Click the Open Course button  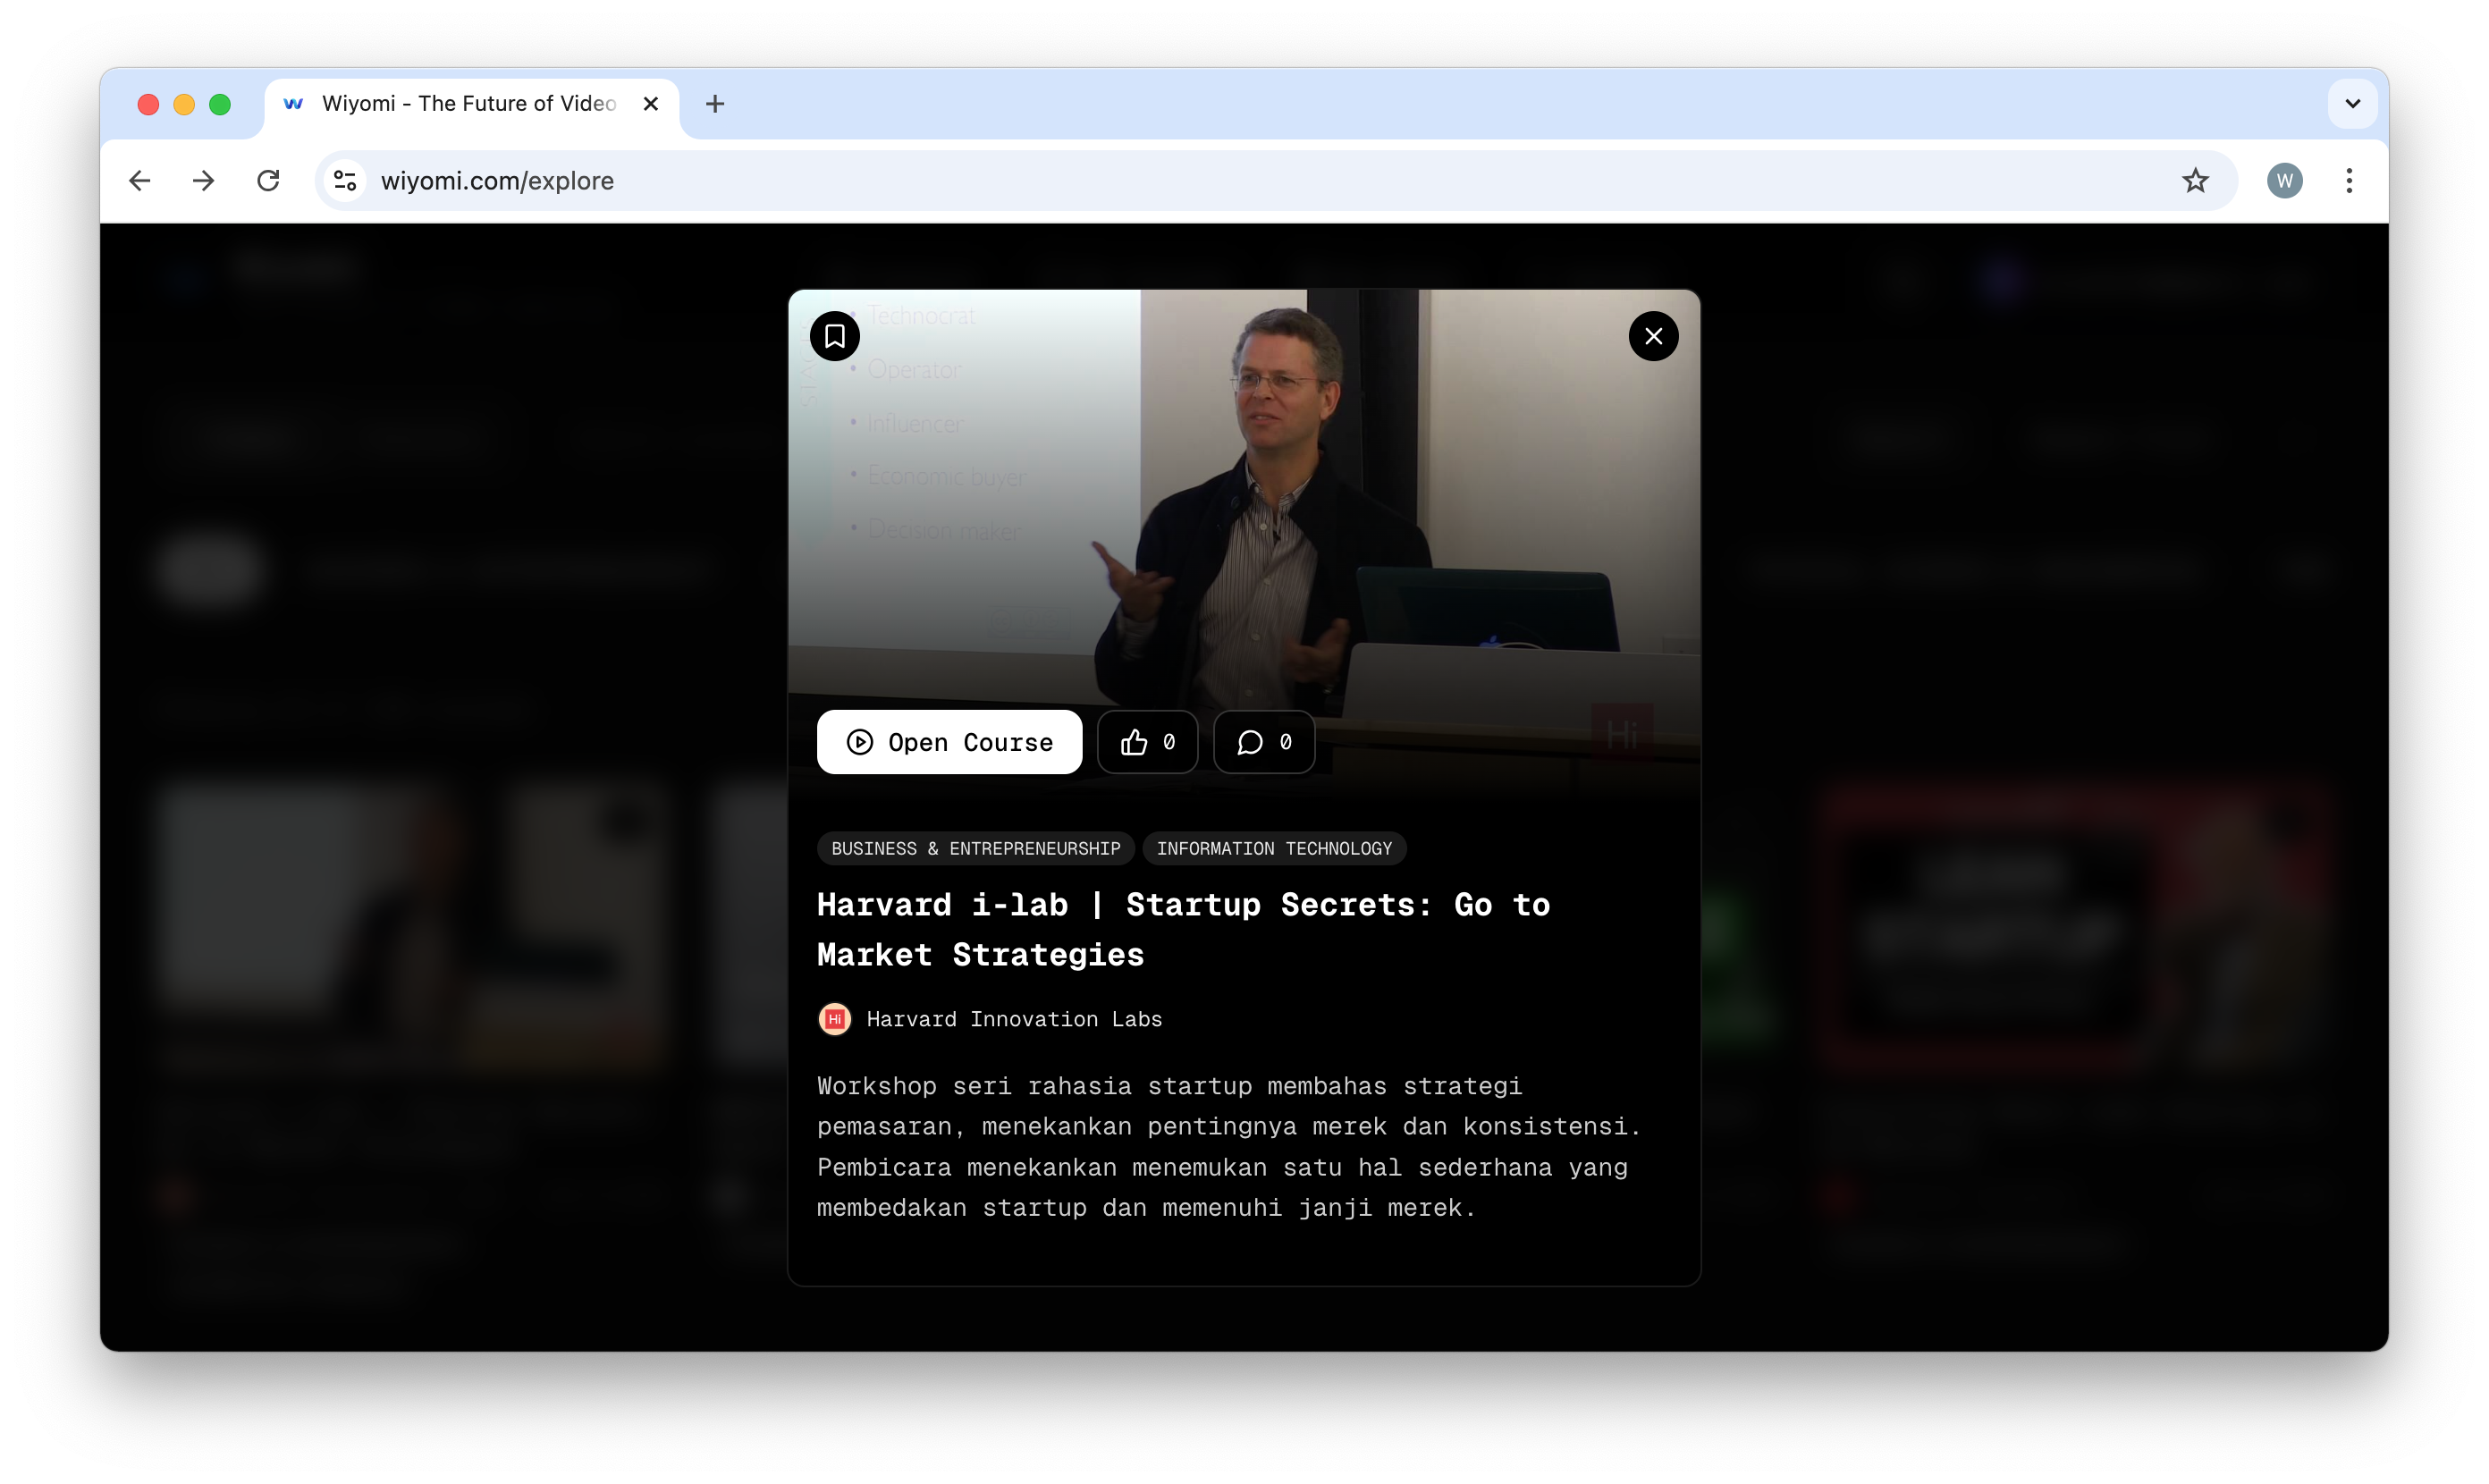click(949, 742)
